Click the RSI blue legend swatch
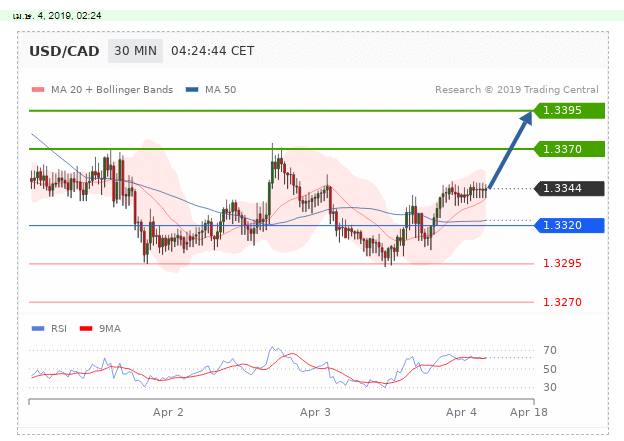Image resolution: width=624 pixels, height=441 pixels. pyautogui.click(x=38, y=328)
